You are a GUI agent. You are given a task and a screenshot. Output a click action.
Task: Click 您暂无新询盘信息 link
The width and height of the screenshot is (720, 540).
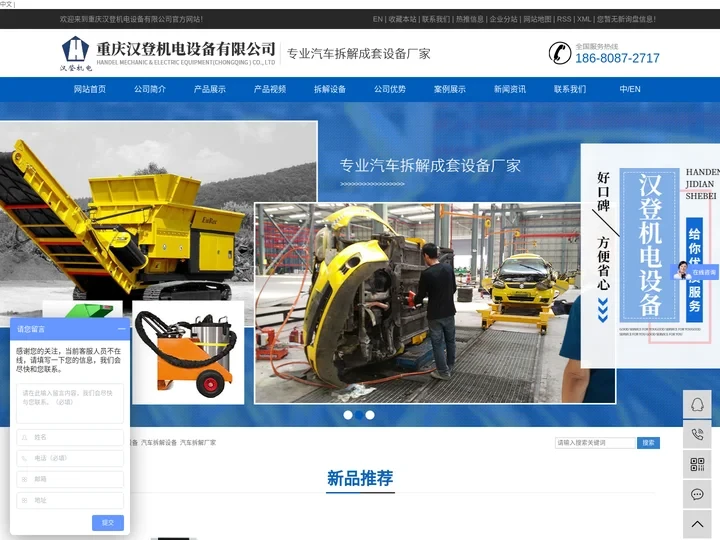(626, 19)
